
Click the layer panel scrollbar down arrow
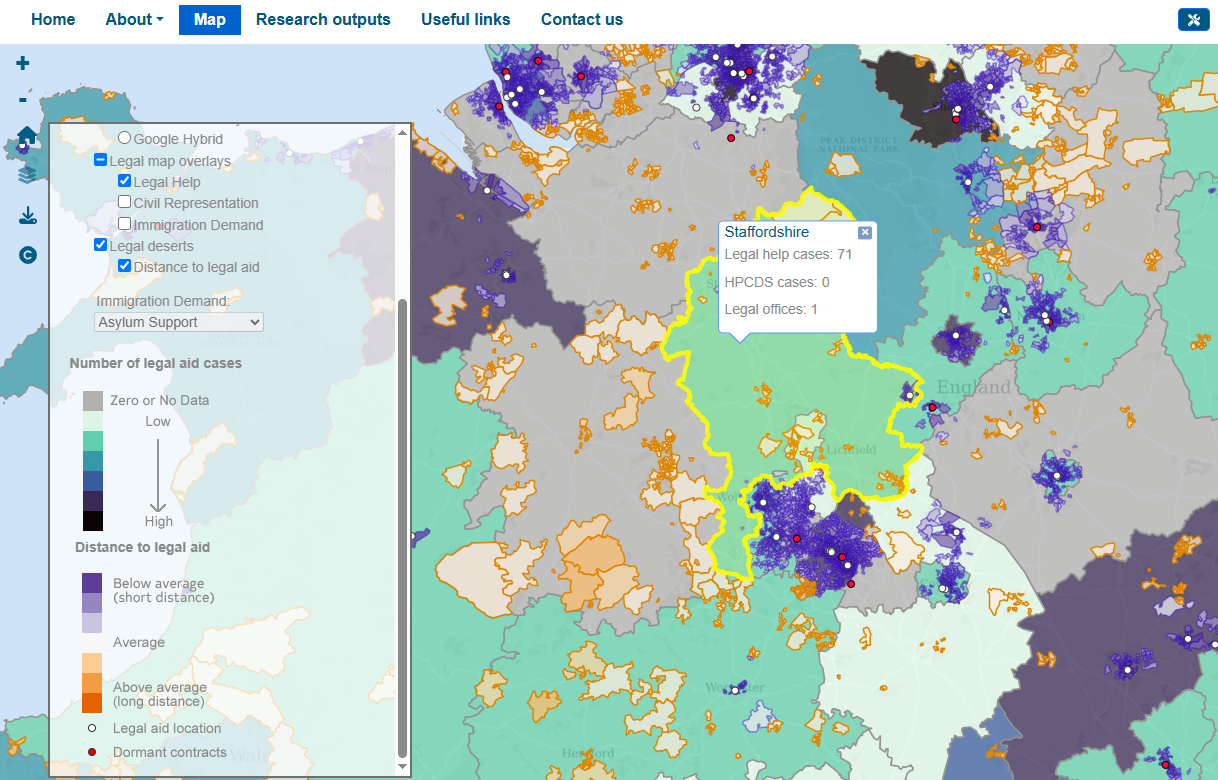403,766
